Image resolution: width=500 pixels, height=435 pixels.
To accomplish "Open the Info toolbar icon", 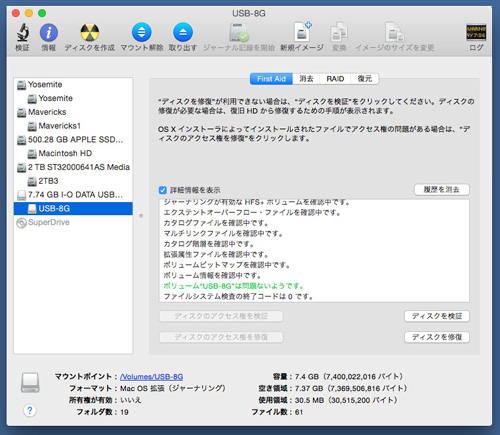I will 49,33.
